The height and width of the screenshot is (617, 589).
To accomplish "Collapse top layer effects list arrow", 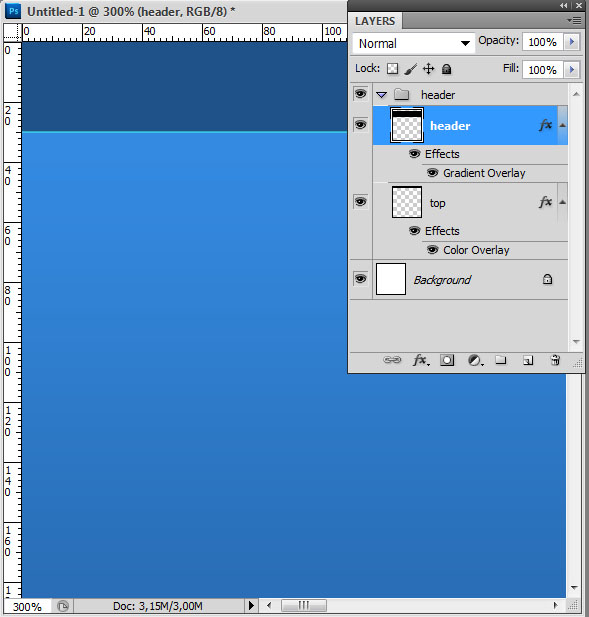I will pos(563,202).
